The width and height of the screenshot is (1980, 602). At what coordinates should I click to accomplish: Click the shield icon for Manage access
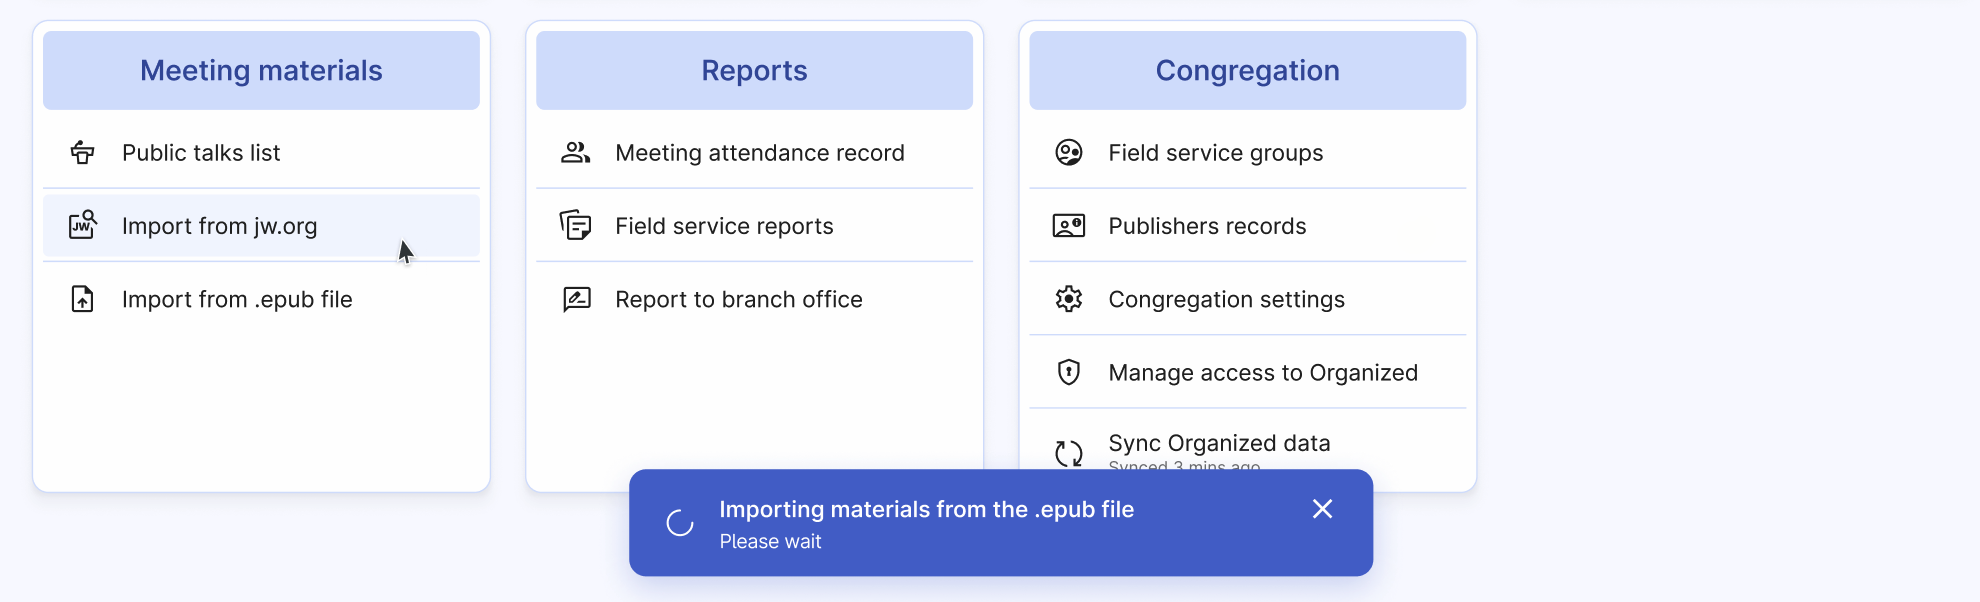[x=1068, y=372]
